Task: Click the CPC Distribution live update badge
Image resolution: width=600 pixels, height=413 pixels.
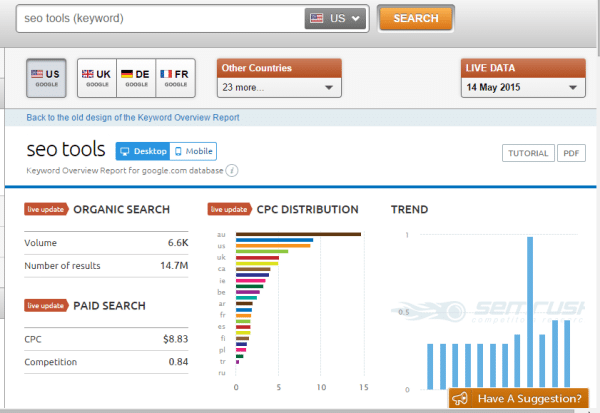Action: click(x=229, y=209)
